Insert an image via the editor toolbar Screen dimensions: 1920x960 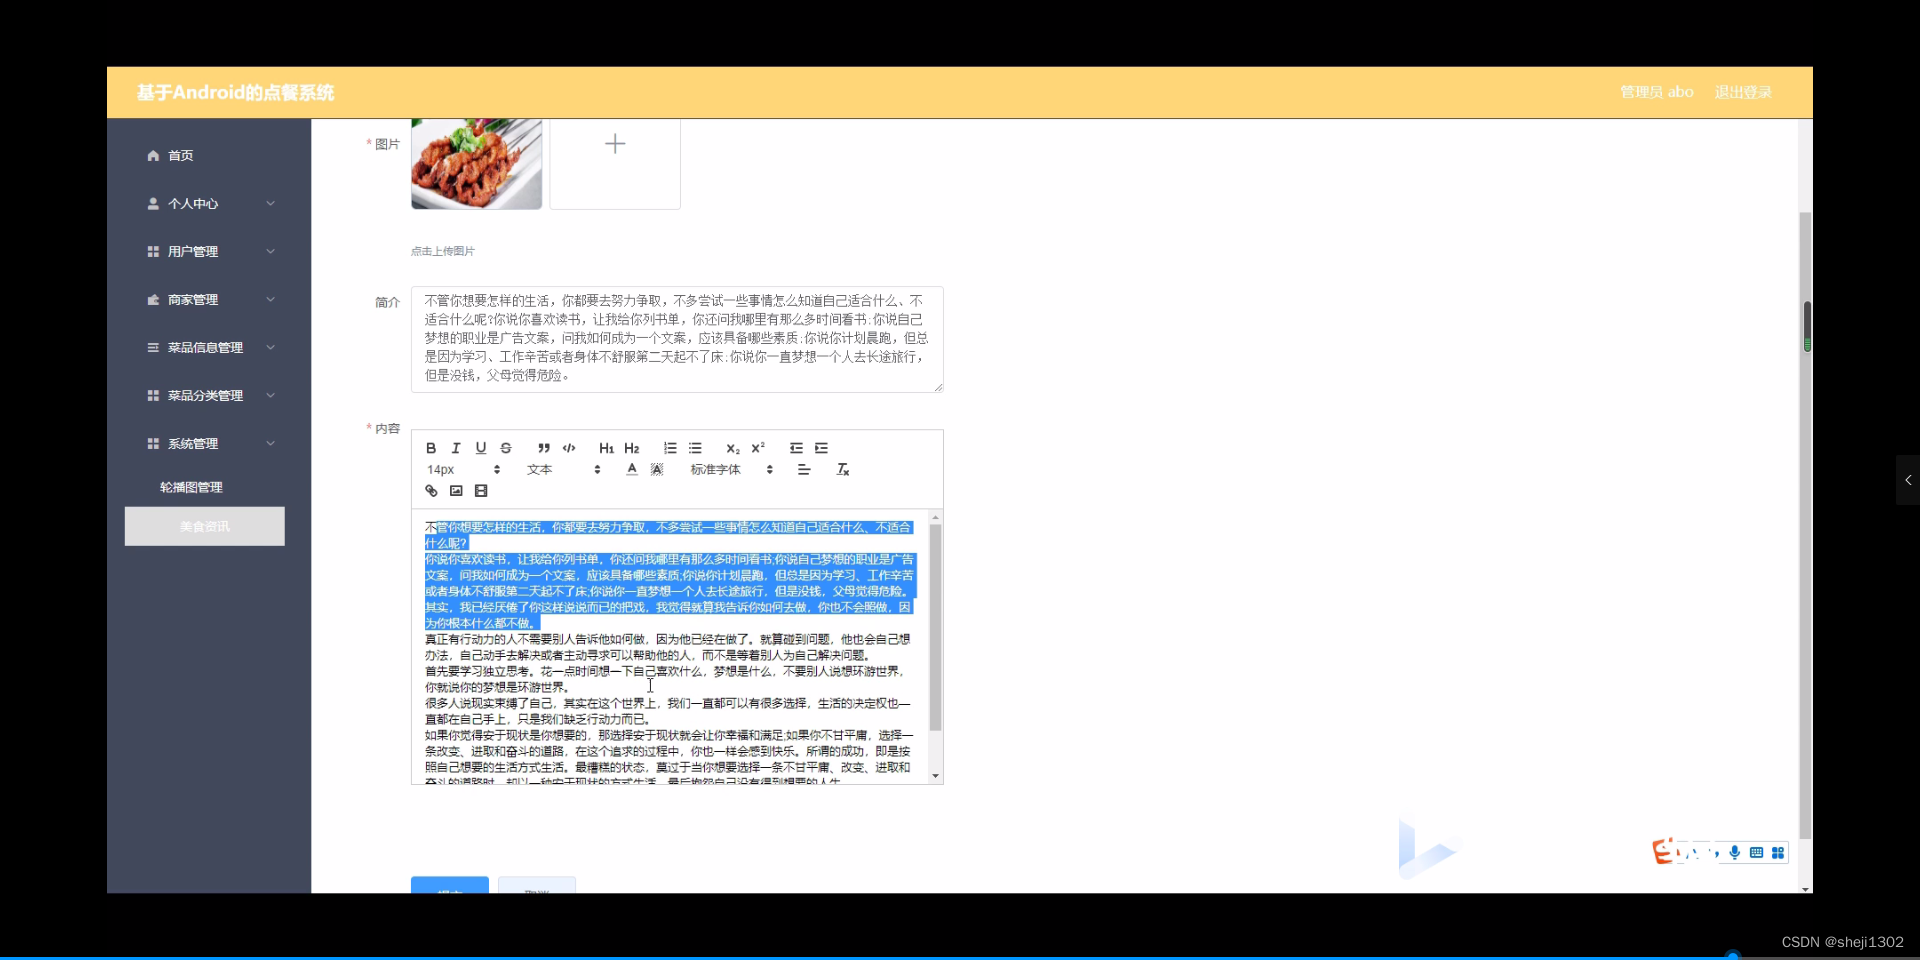click(456, 490)
